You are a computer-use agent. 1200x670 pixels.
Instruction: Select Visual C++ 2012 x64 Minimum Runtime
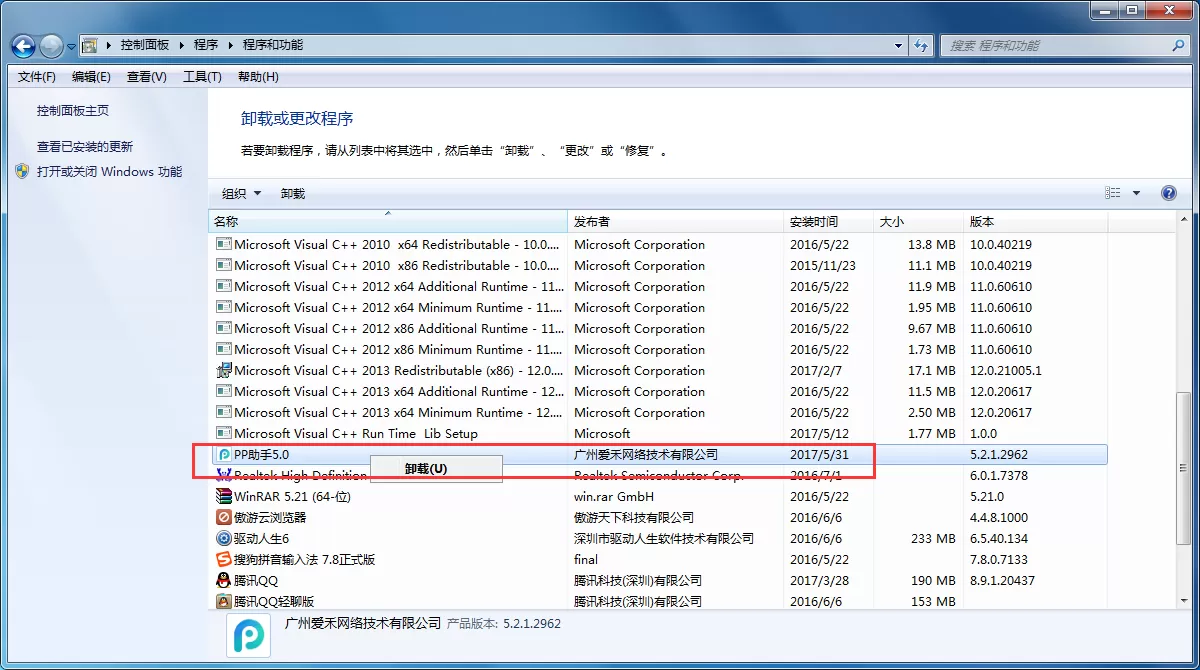click(399, 307)
